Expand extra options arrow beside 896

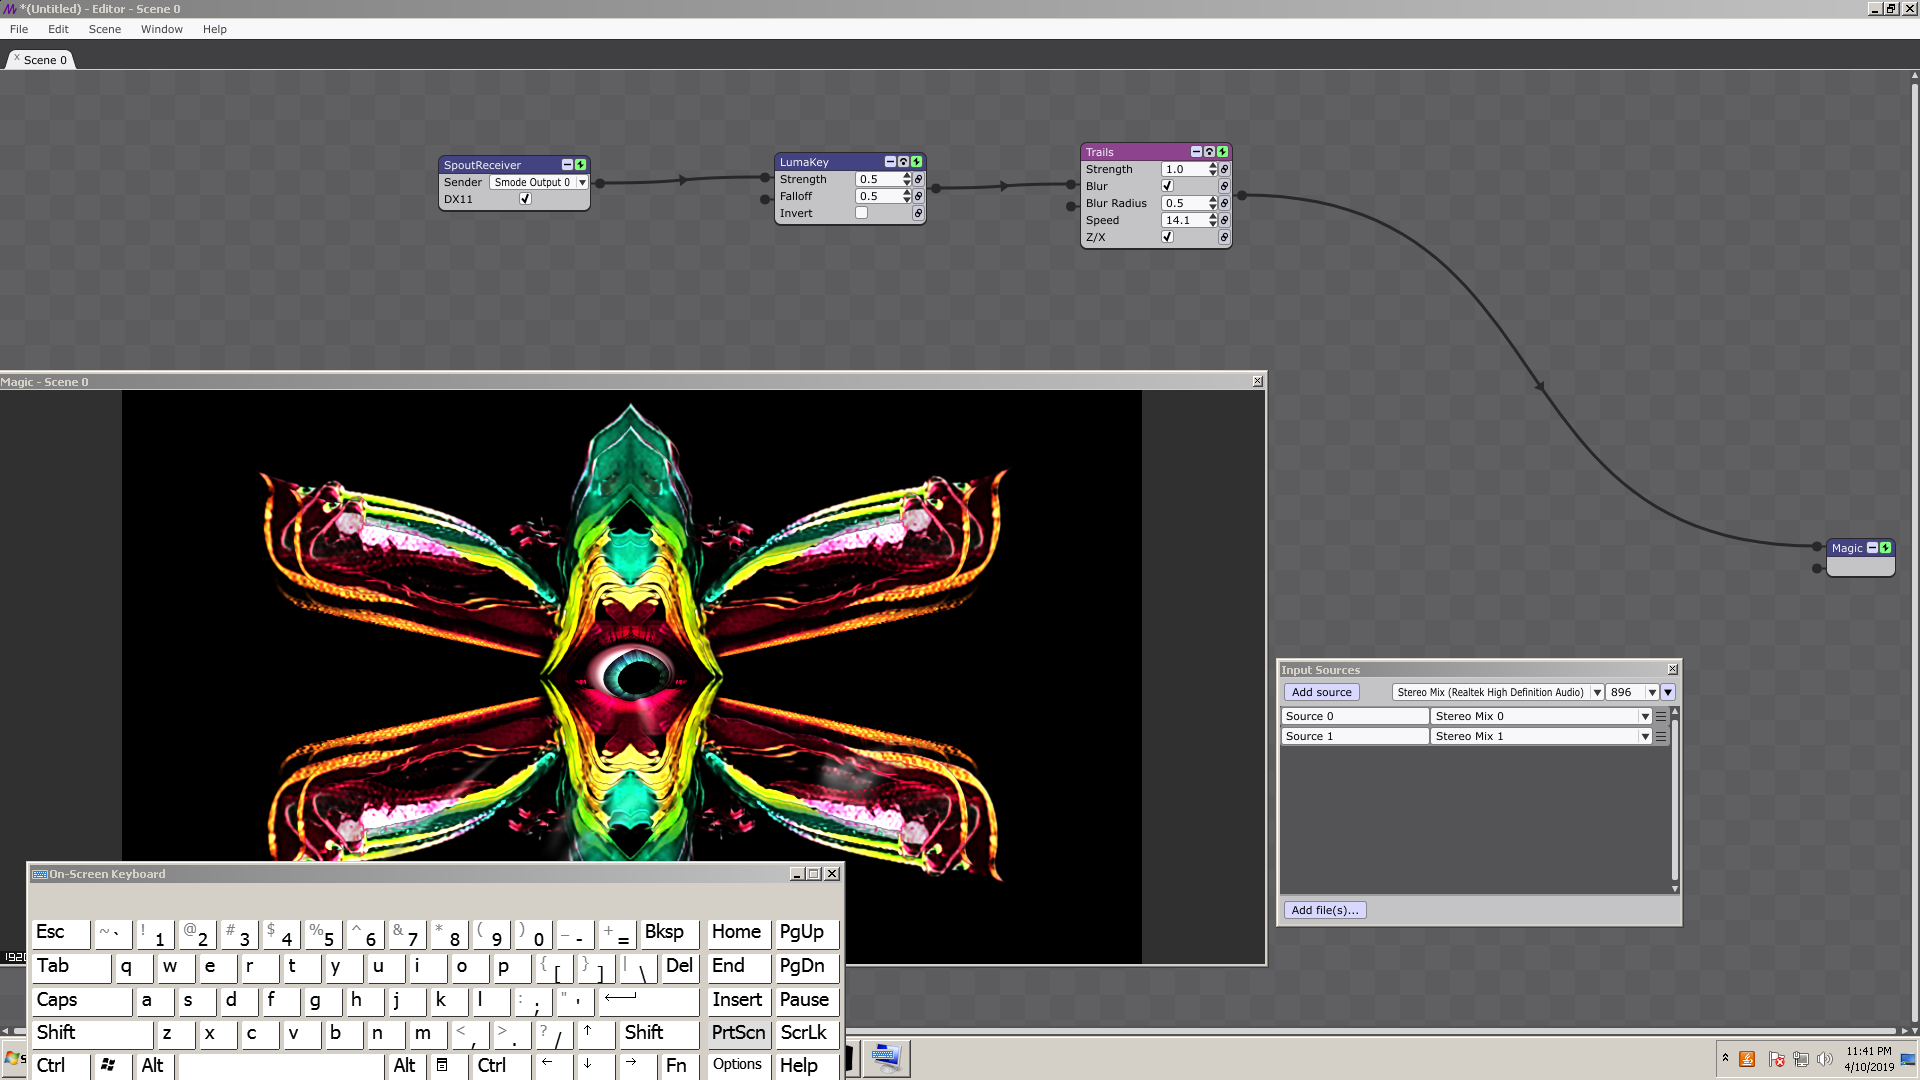pos(1668,692)
